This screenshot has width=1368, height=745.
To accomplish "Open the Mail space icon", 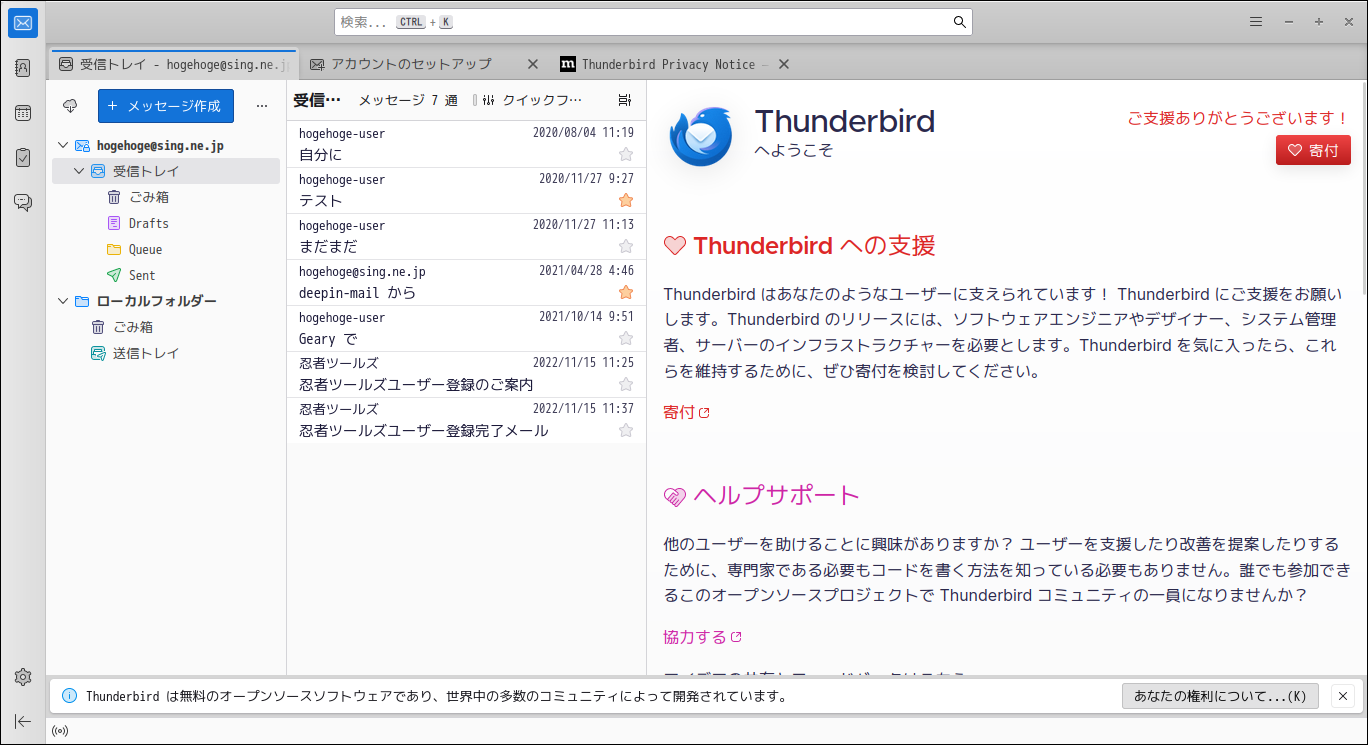I will 23,22.
